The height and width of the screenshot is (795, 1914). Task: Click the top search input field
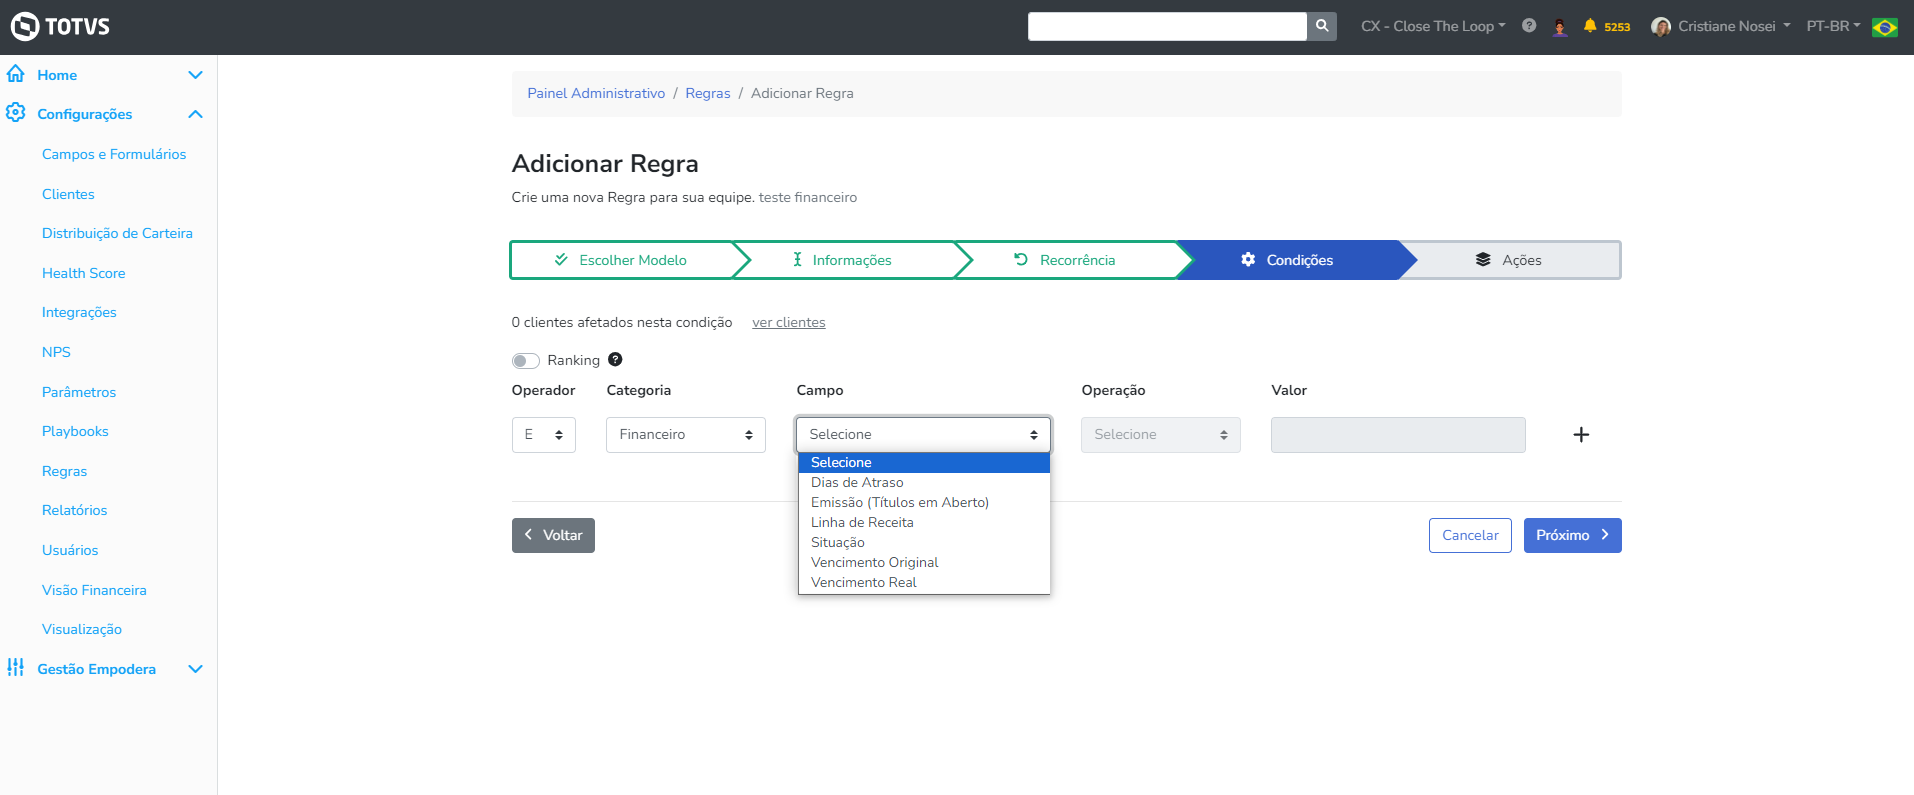1166,26
